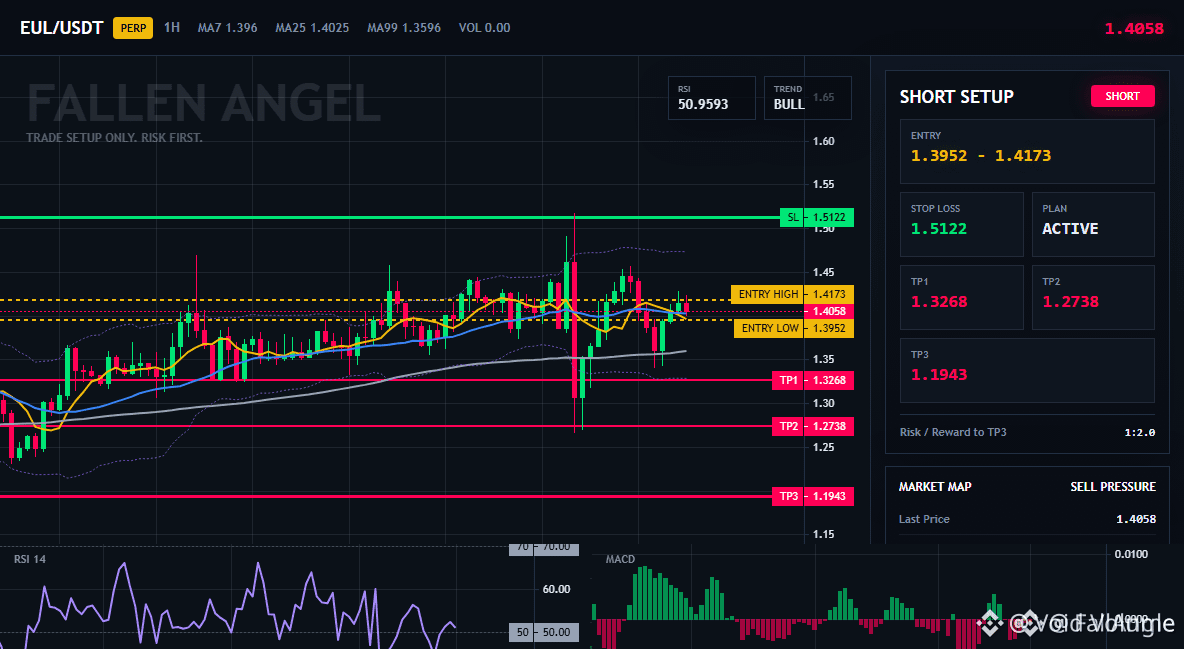Click the ENTRY range 1.3952 - 1.4173
Screen dimensions: 1184x649
pos(980,156)
